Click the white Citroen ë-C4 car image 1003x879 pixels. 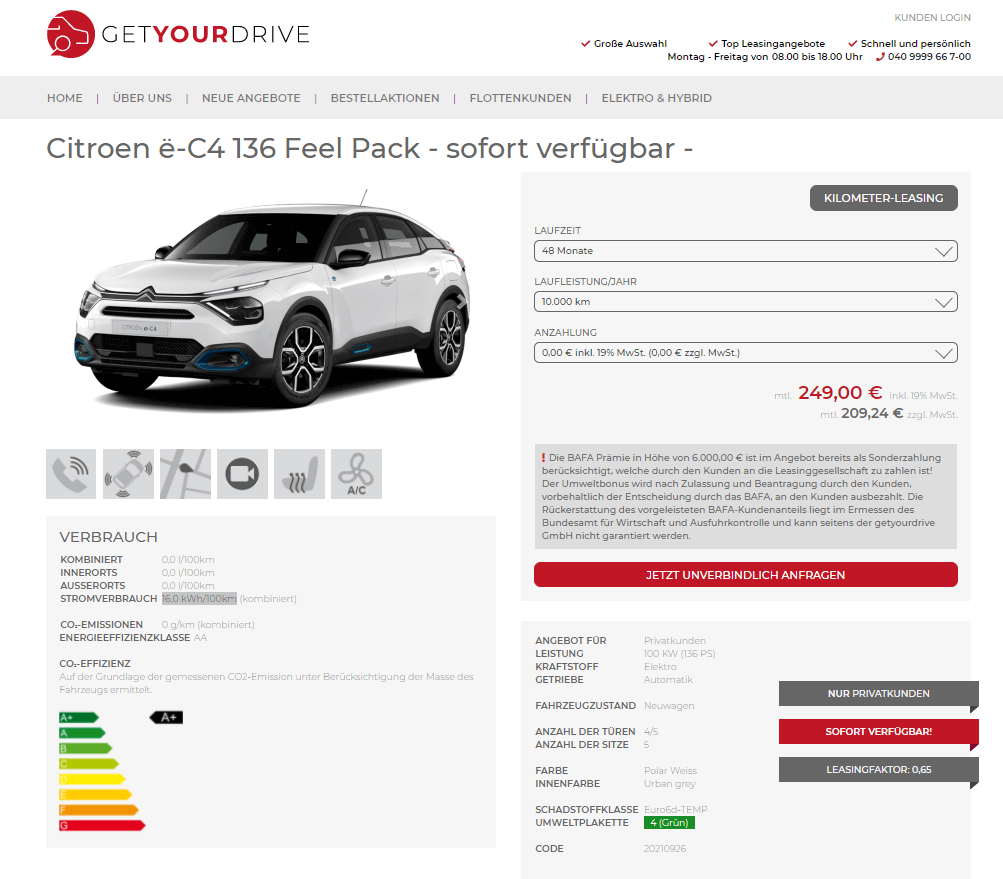click(272, 301)
